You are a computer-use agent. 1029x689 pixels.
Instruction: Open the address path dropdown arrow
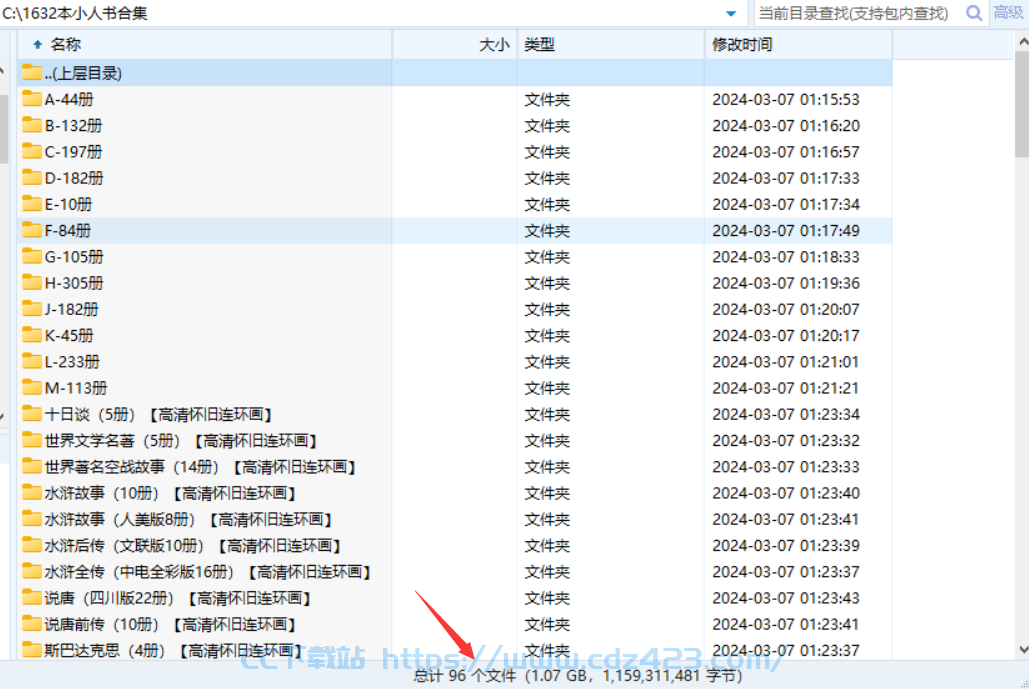pos(731,13)
